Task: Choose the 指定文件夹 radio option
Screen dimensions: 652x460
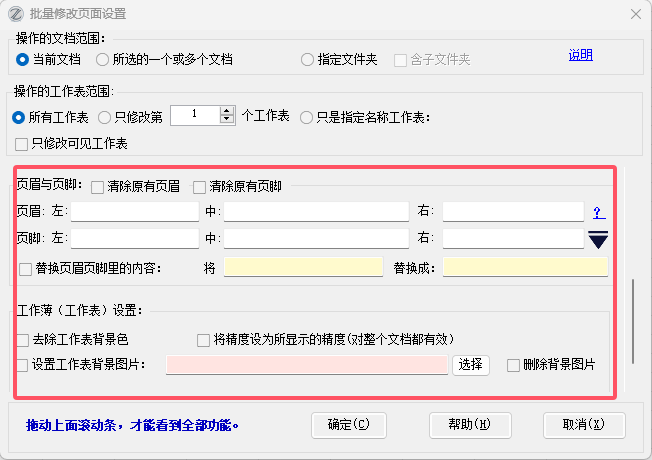Action: point(308,59)
